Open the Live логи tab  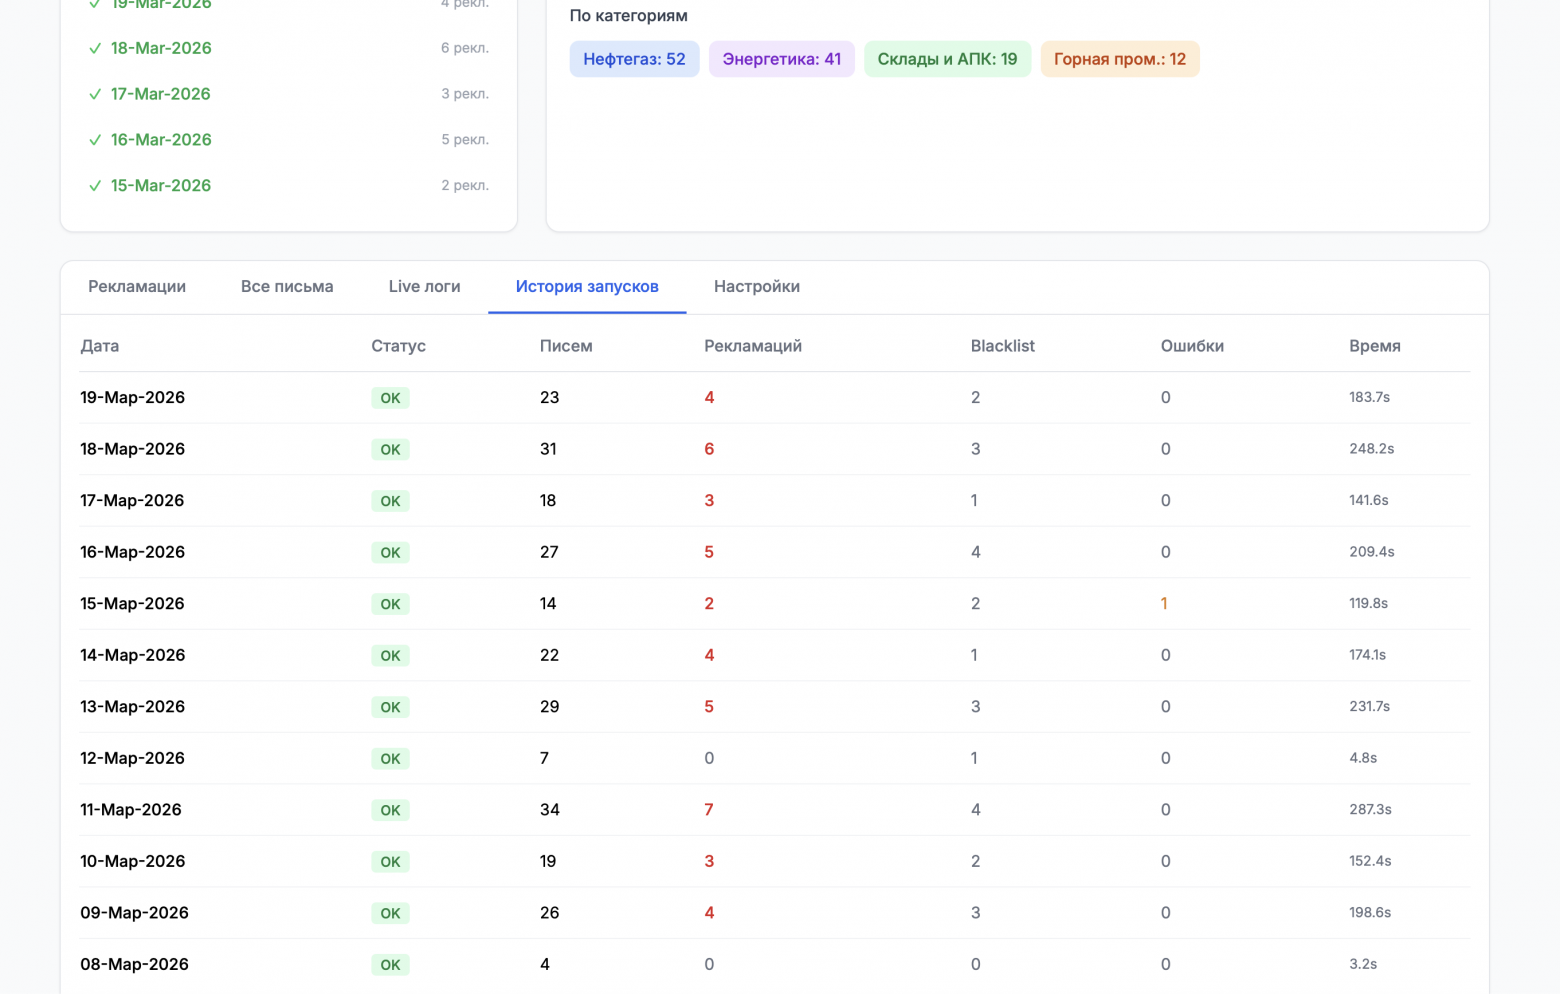click(424, 287)
